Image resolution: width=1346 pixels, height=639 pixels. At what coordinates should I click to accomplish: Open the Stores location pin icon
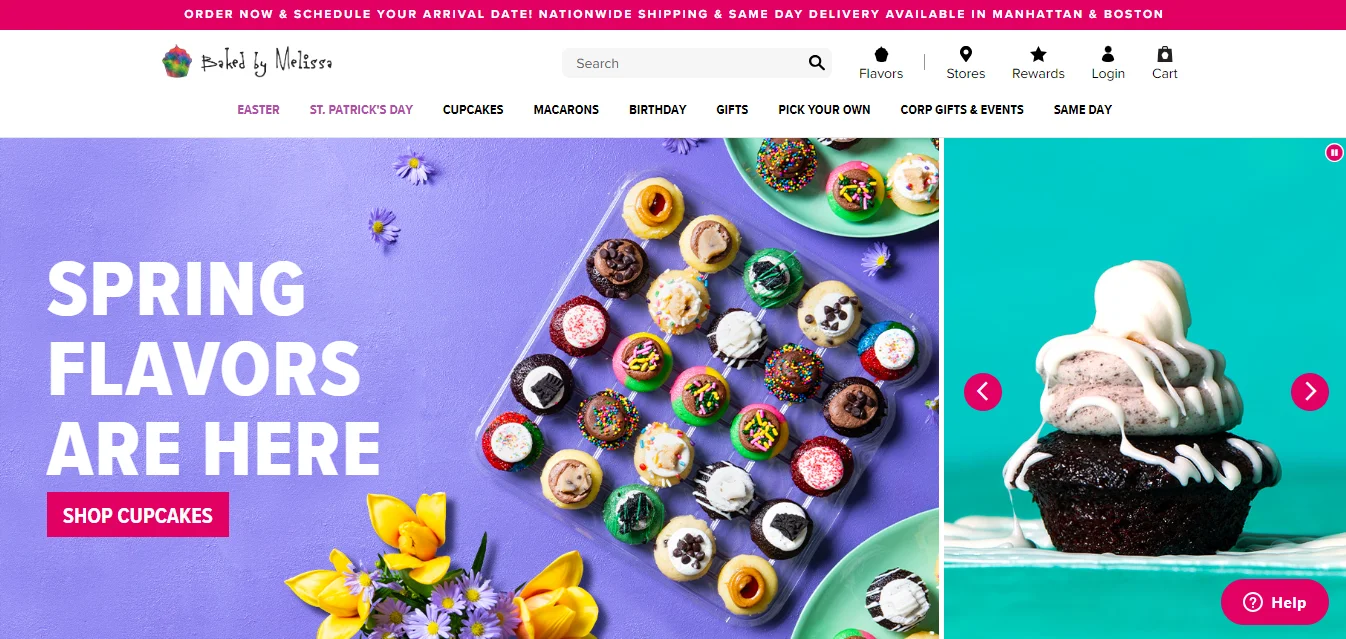(x=965, y=55)
